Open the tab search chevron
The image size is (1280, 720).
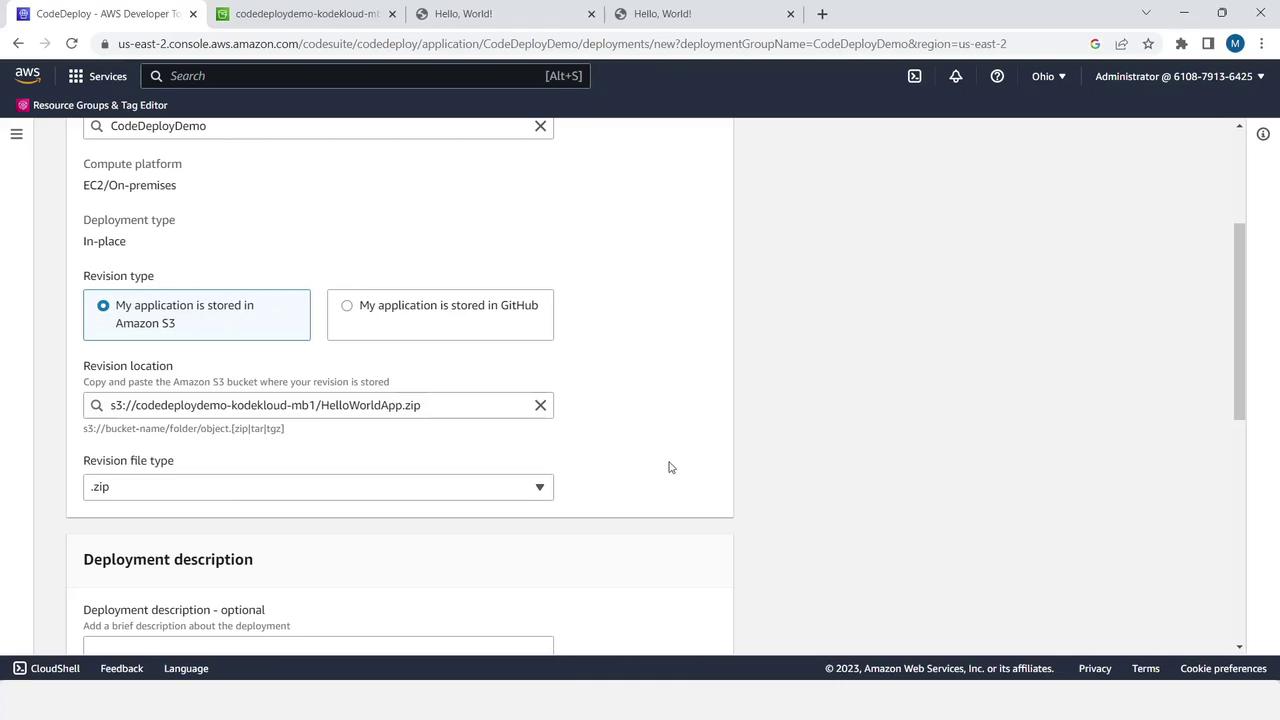click(x=1146, y=13)
